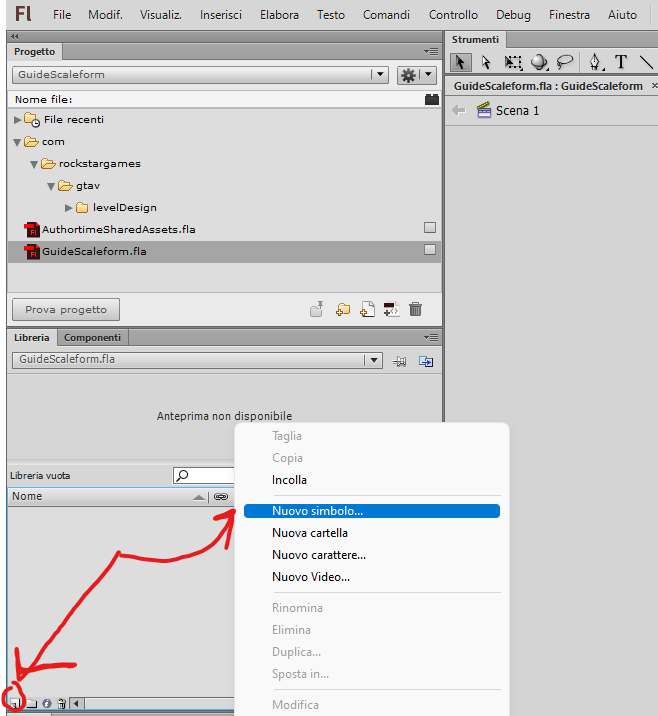
Task: Click the Prova progetto button
Action: point(66,310)
